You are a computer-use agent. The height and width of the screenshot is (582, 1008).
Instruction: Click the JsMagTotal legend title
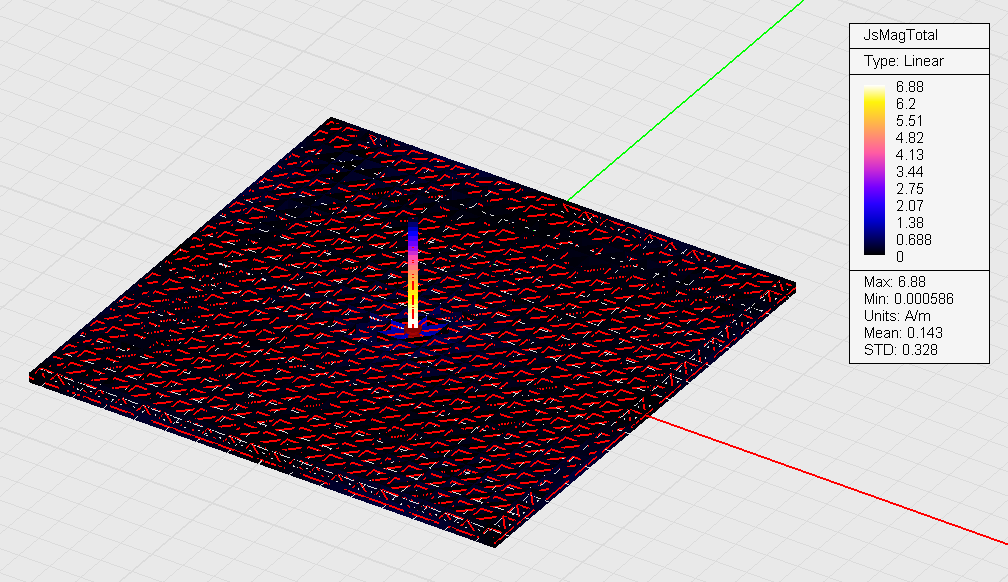pyautogui.click(x=900, y=35)
